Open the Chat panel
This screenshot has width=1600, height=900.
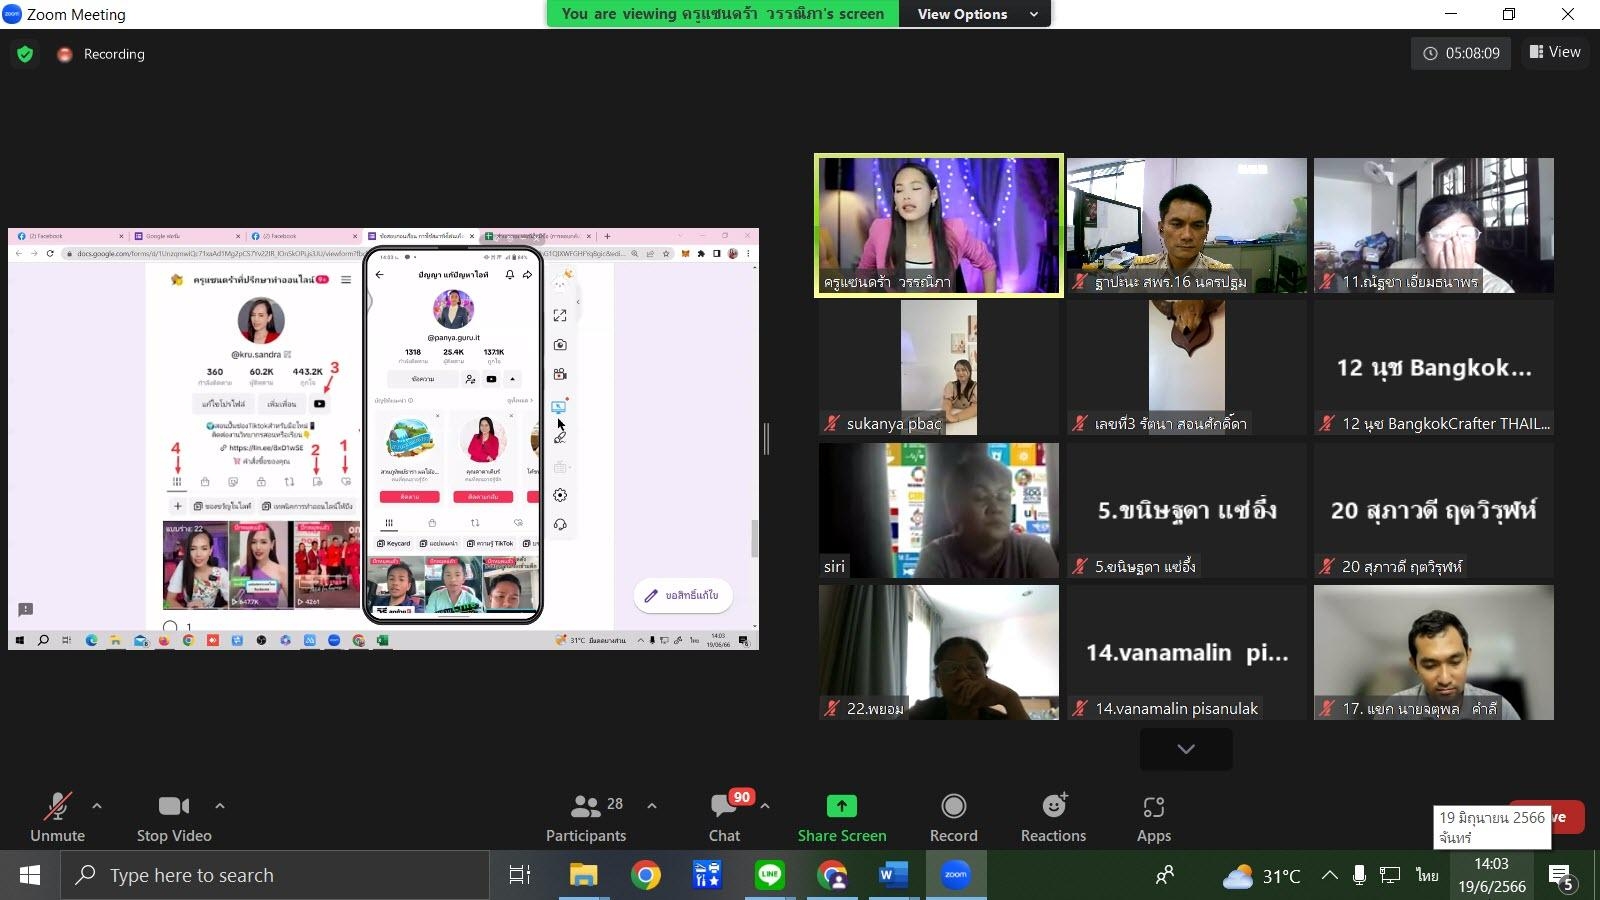point(724,817)
